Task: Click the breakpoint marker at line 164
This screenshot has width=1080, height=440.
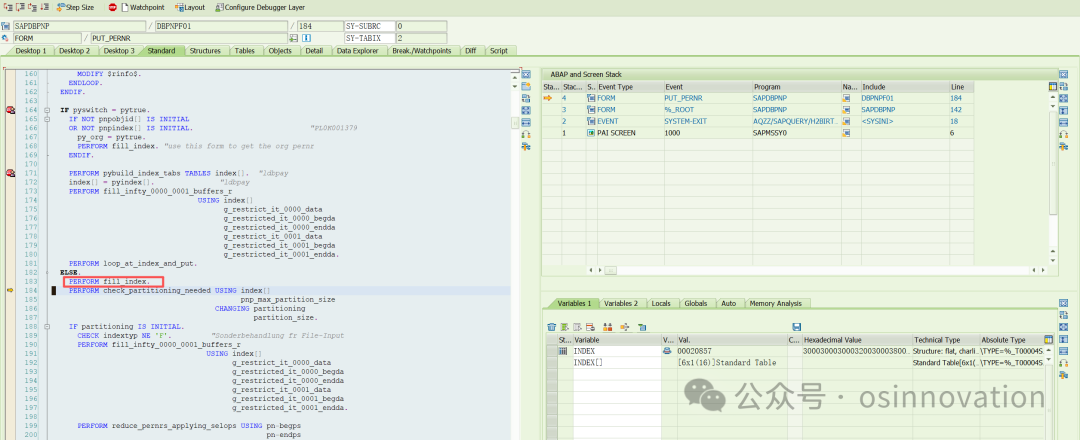Action: tap(10, 110)
